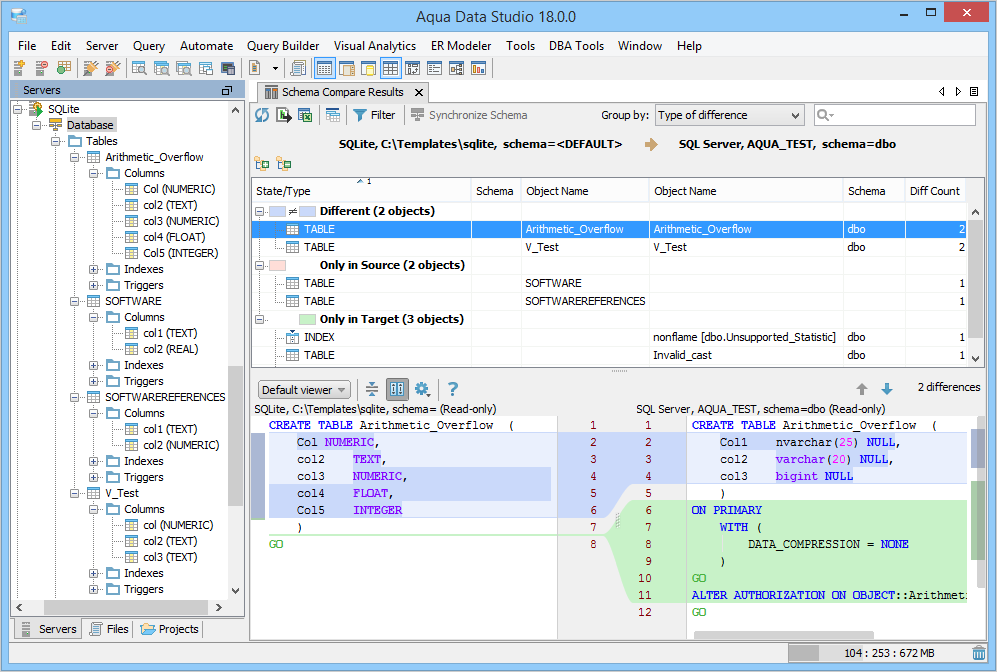Click the yellow database cylinder toolbar icon
The image size is (997, 672).
tap(369, 68)
